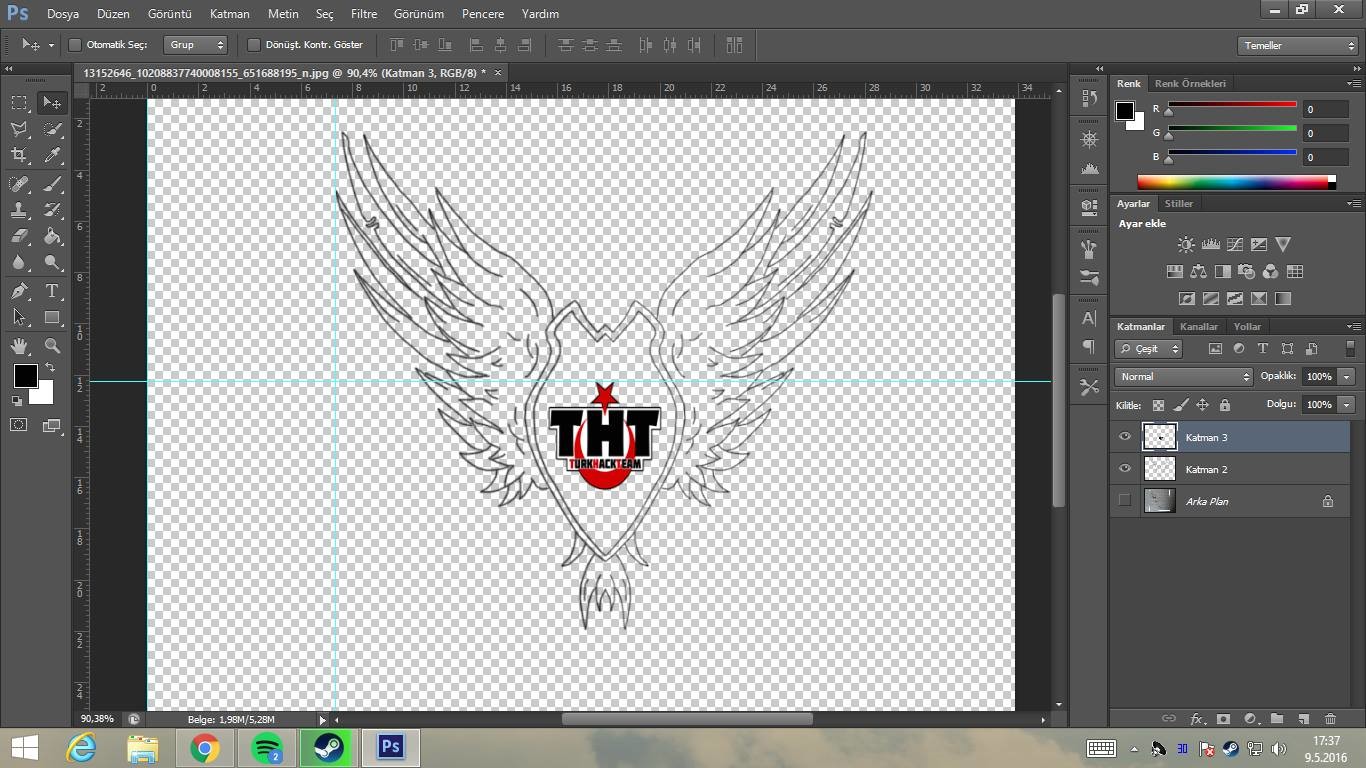
Task: Select the Eraser tool
Action: (x=19, y=236)
